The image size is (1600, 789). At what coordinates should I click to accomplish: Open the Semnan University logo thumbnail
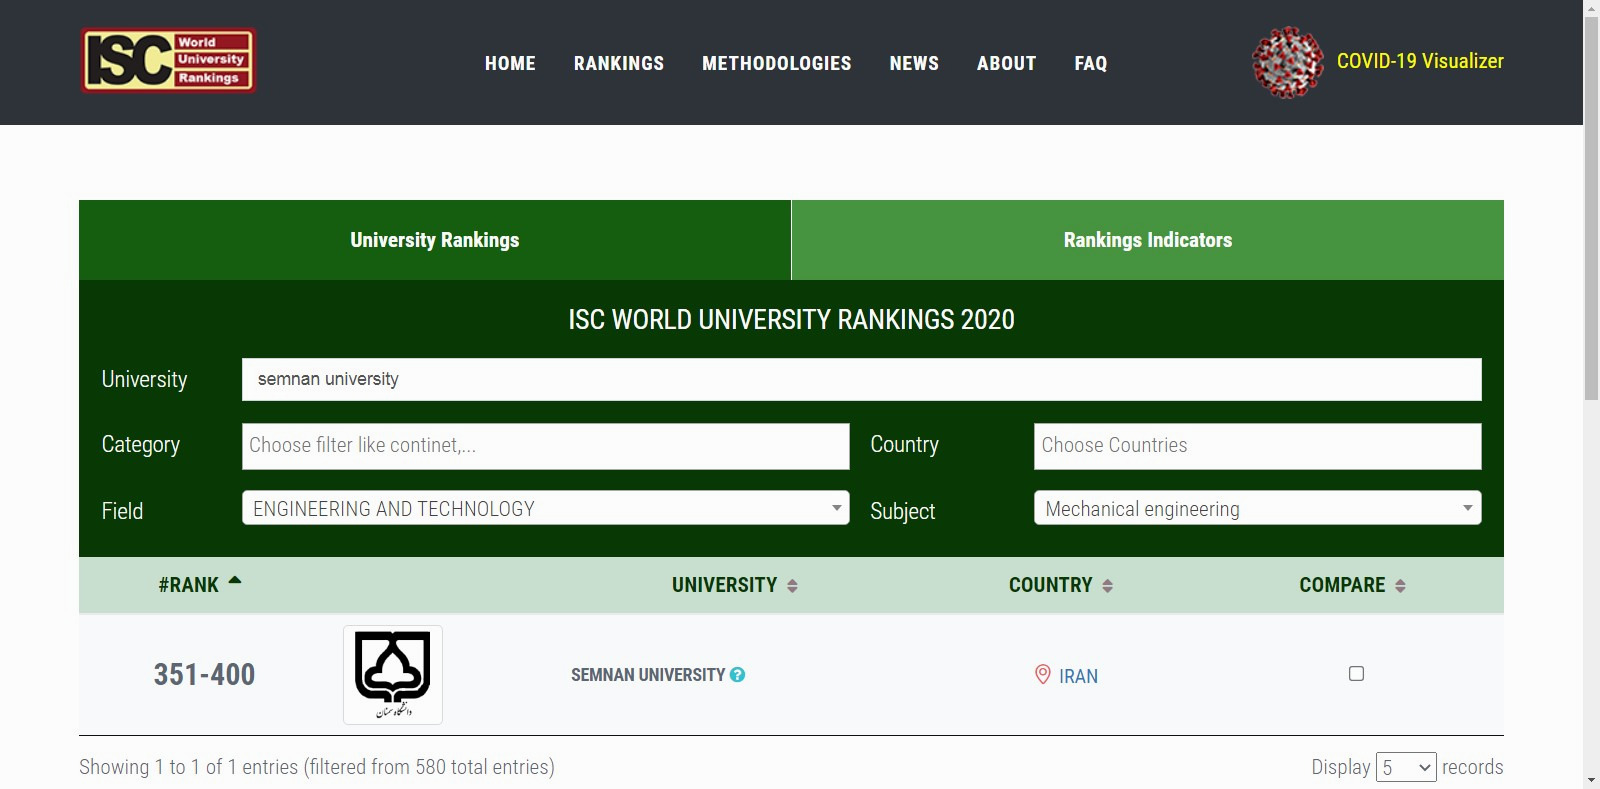pos(393,675)
